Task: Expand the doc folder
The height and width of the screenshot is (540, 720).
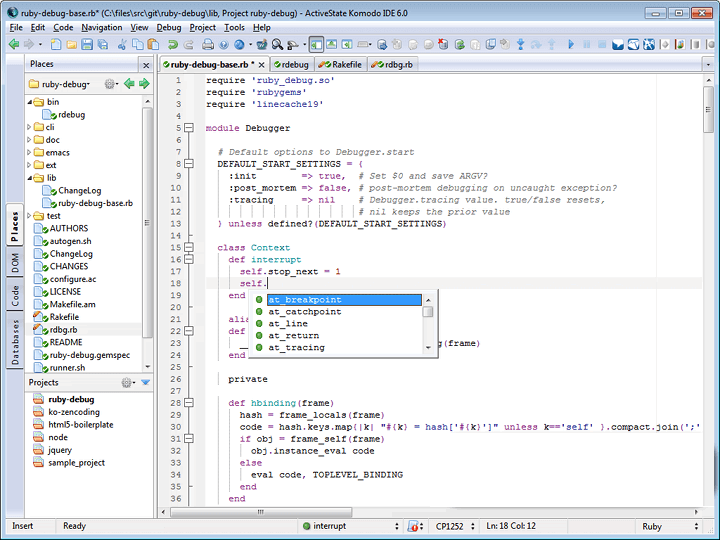Action: coord(29,140)
